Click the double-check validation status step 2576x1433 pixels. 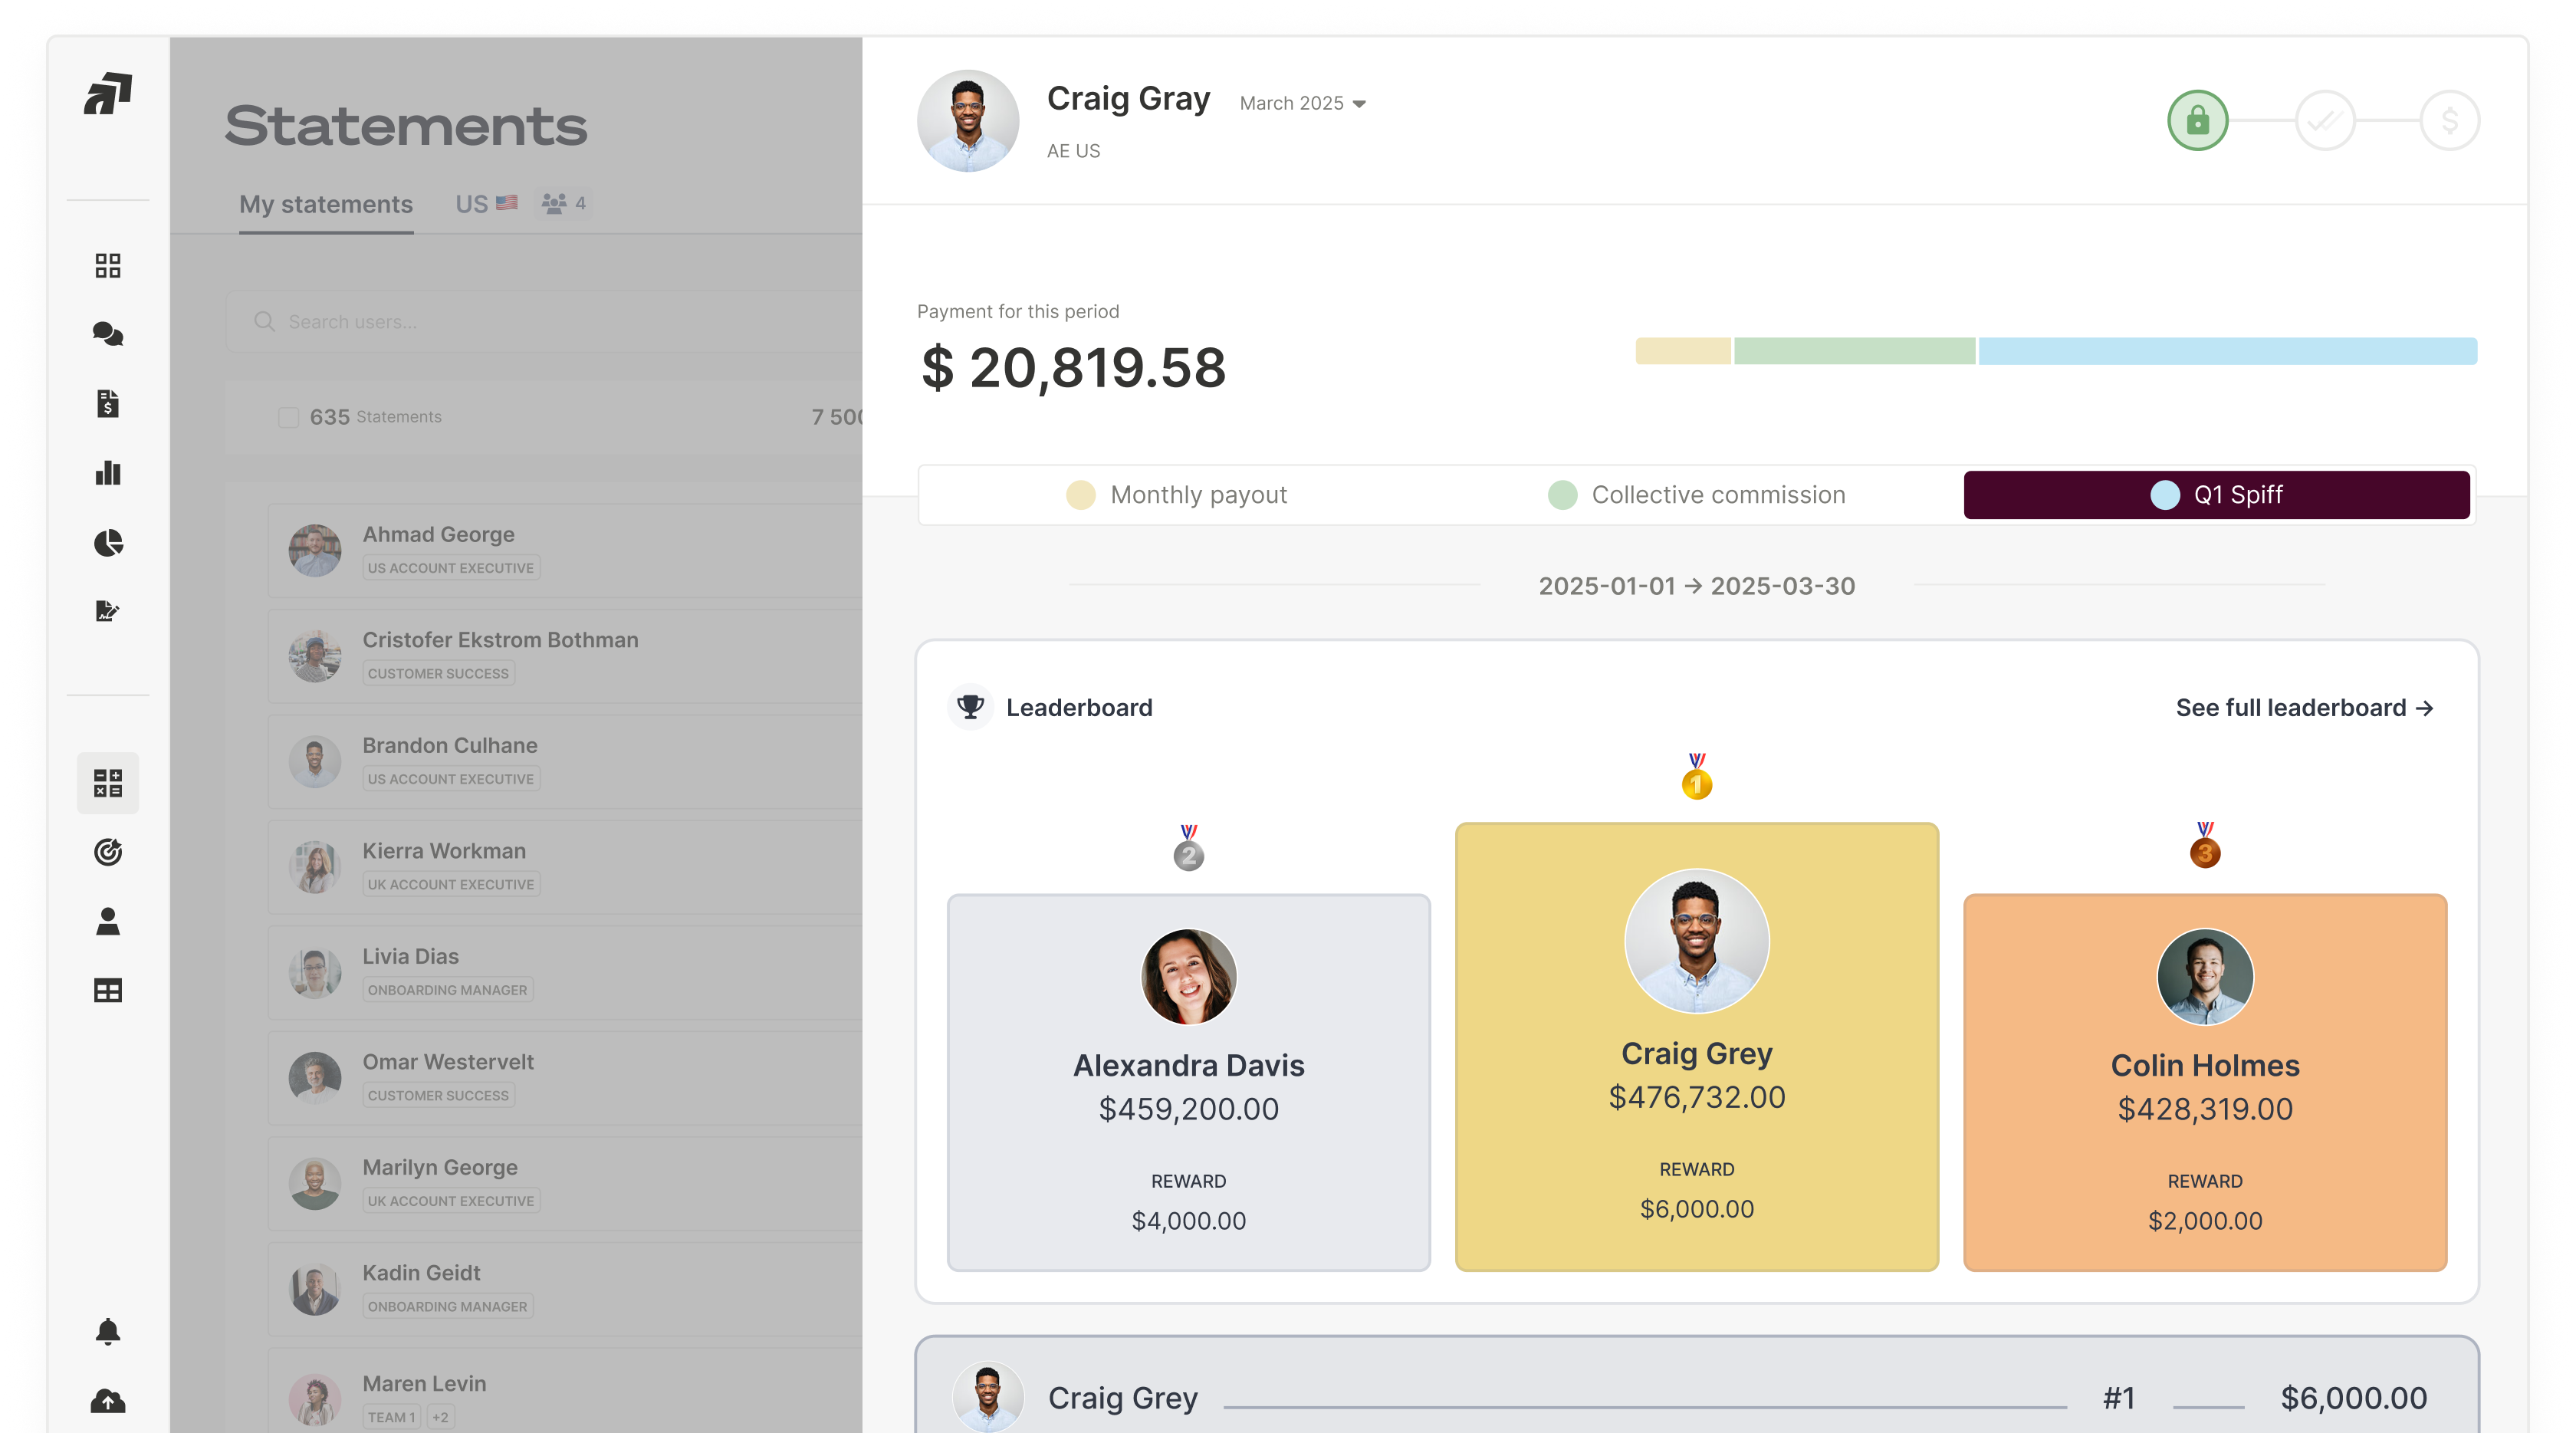tap(2324, 121)
